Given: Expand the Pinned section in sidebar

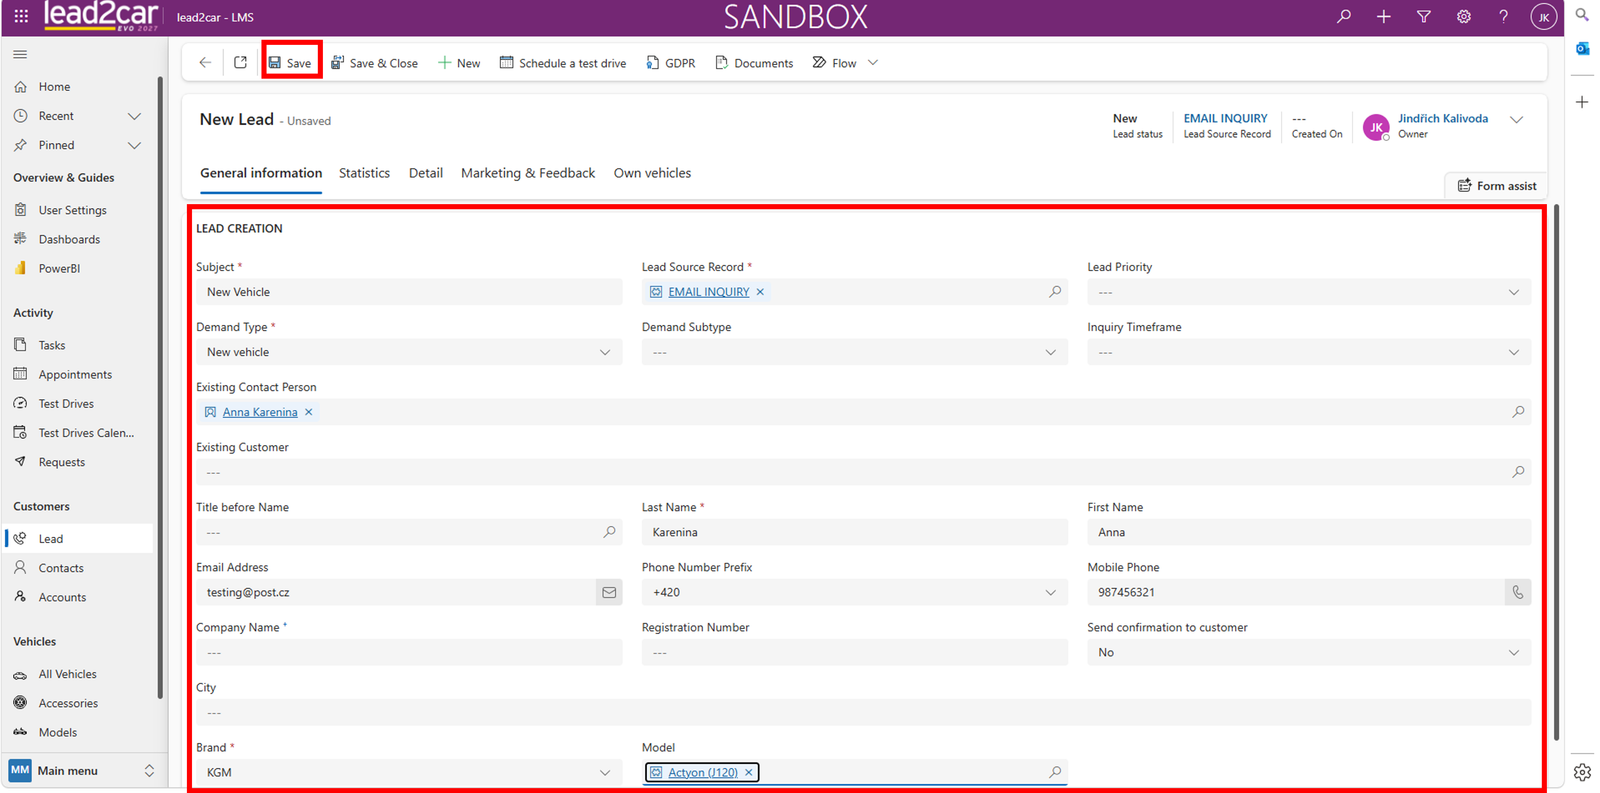Looking at the screenshot, I should 134,145.
